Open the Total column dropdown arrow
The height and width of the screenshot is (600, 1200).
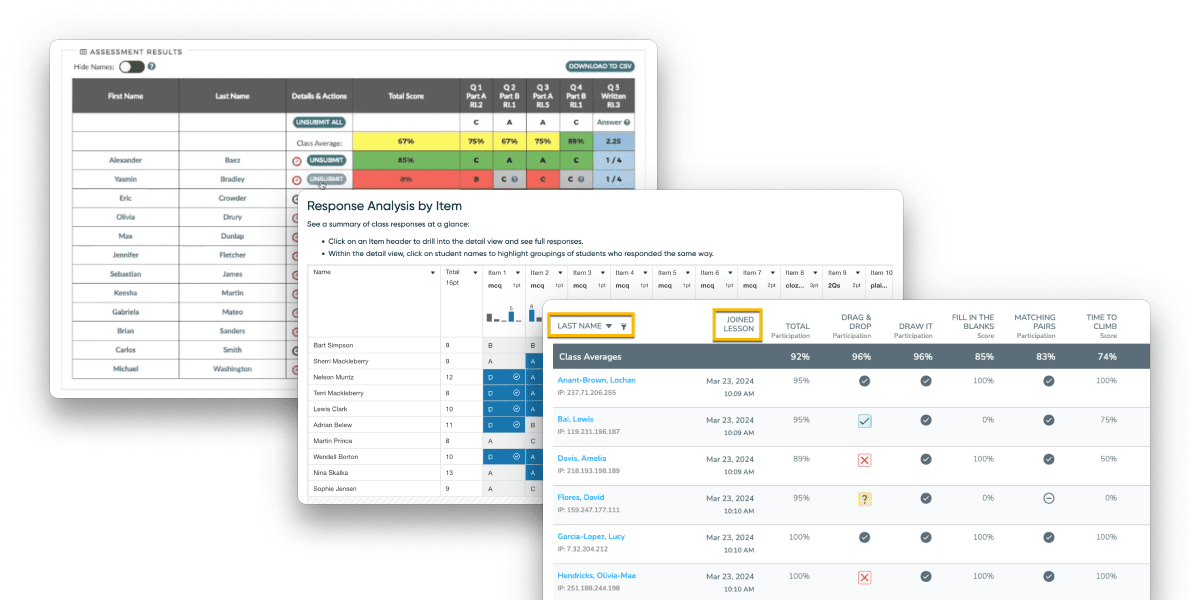point(475,272)
